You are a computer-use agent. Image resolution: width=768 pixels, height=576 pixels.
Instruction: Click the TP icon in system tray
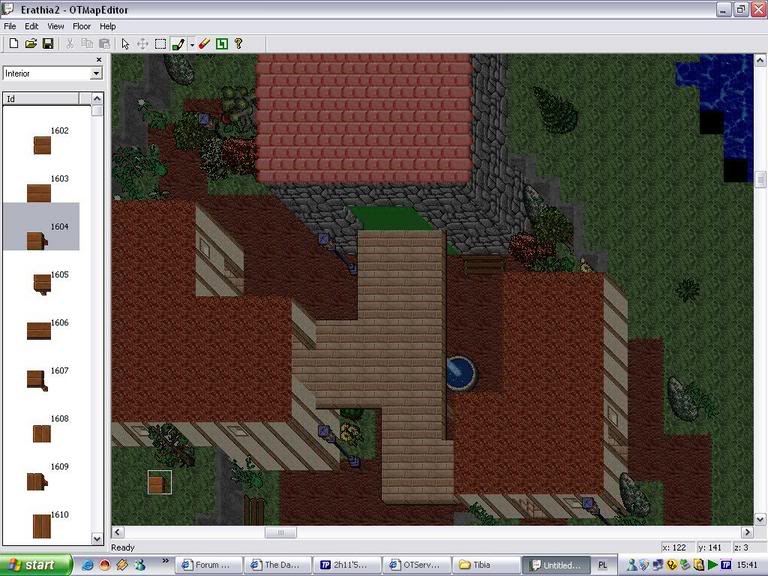click(x=726, y=565)
